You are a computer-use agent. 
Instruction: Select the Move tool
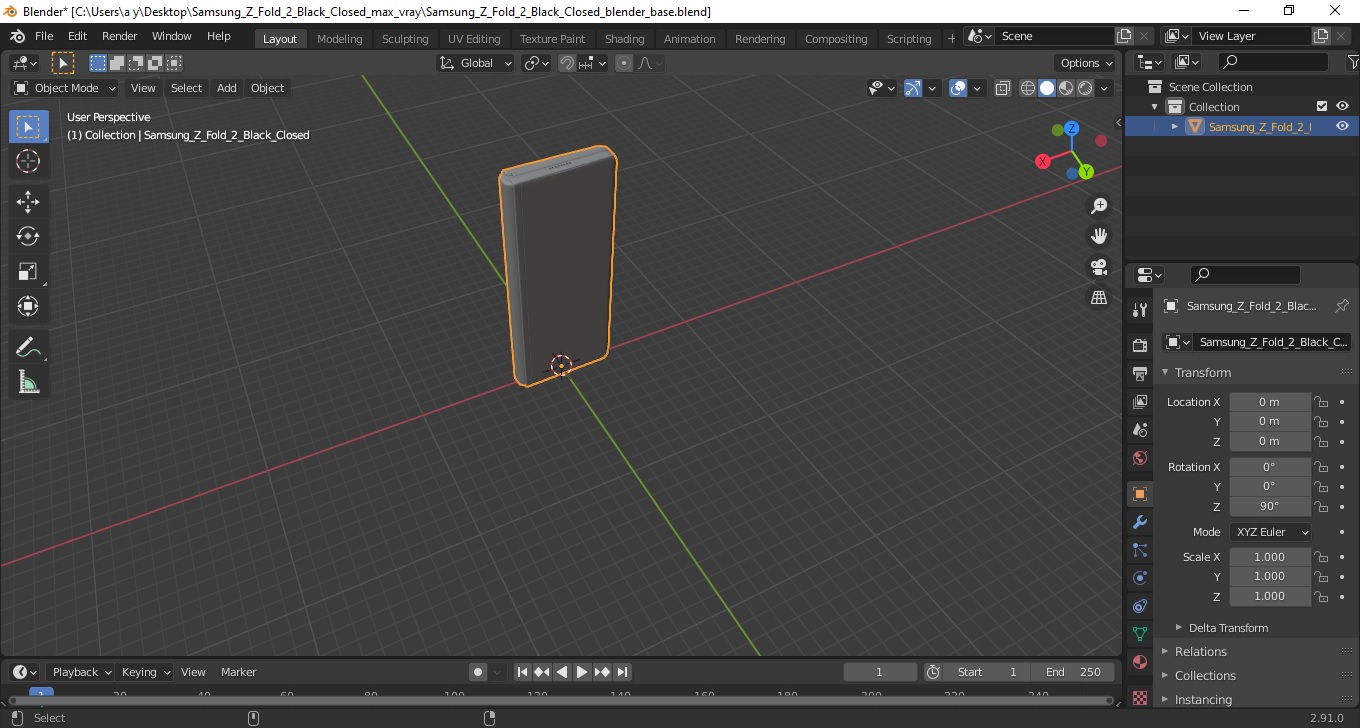pos(28,202)
